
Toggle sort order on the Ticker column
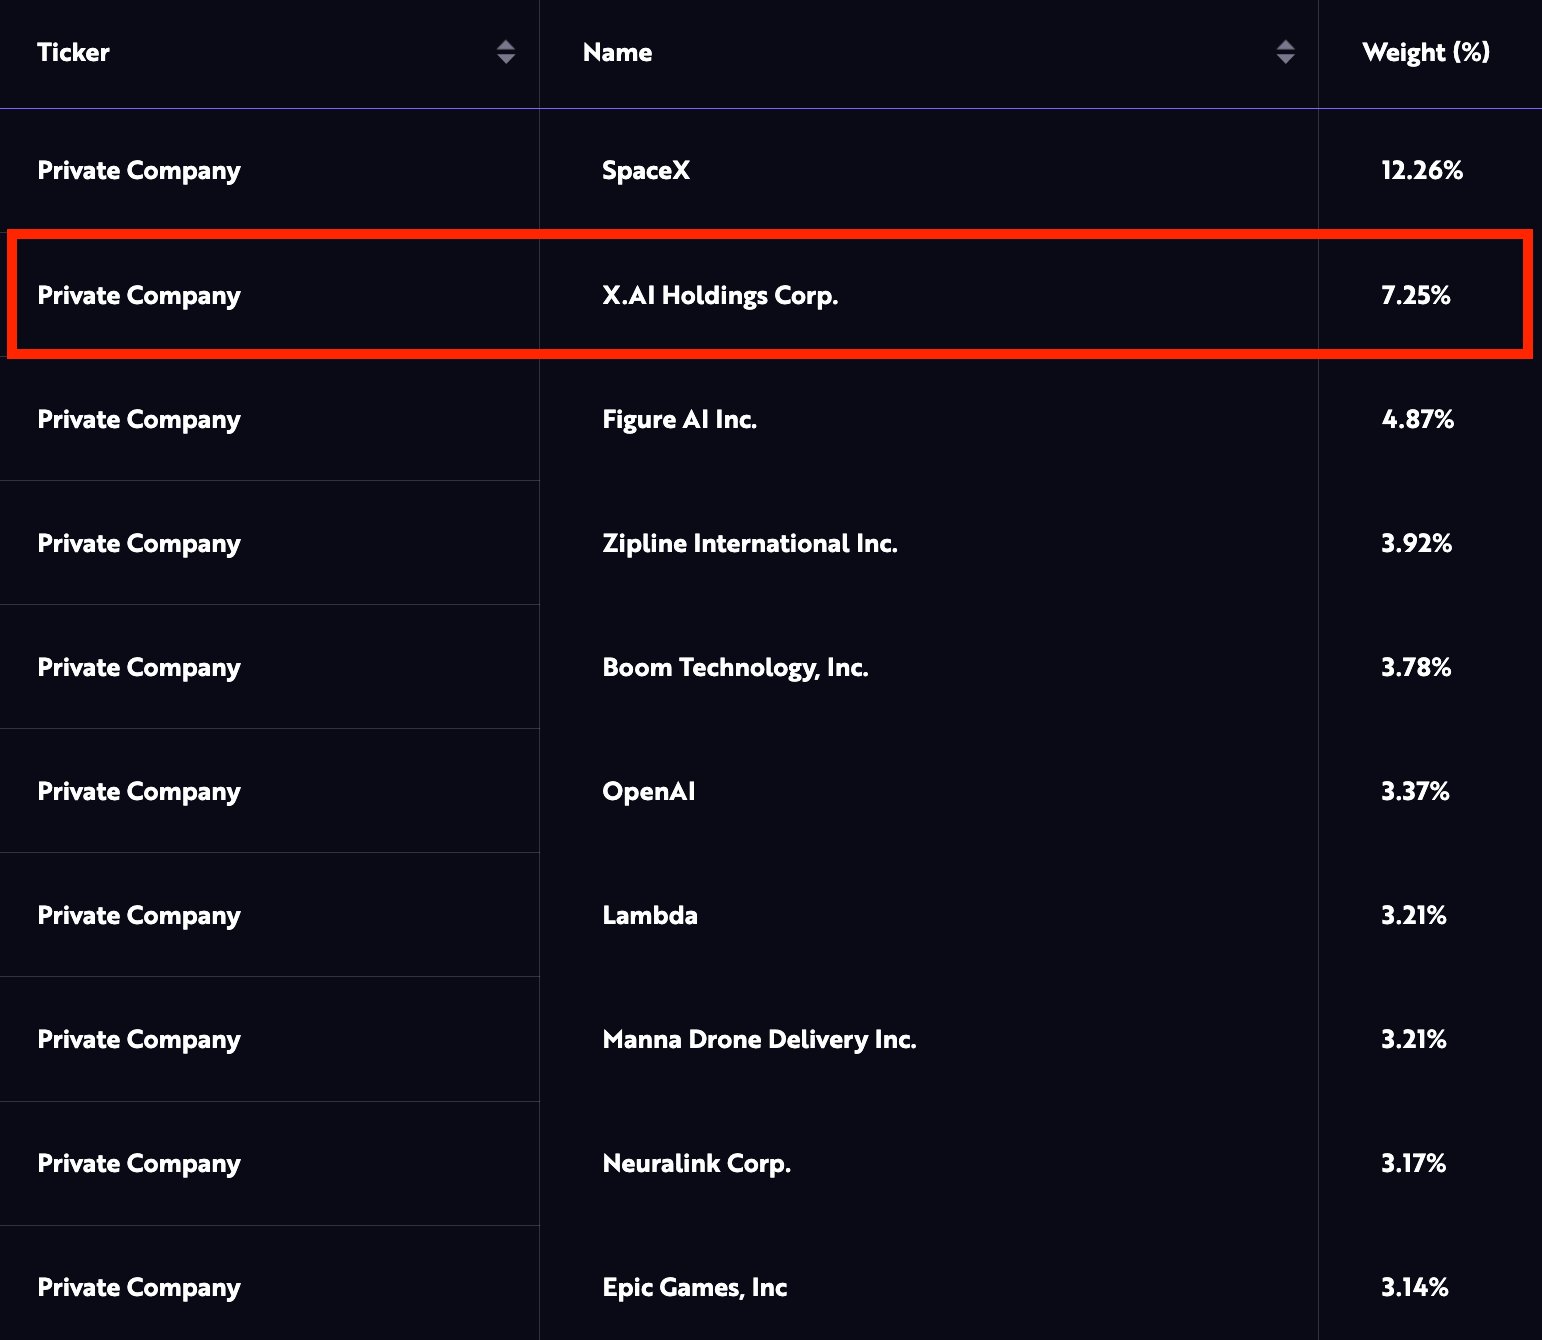click(507, 52)
